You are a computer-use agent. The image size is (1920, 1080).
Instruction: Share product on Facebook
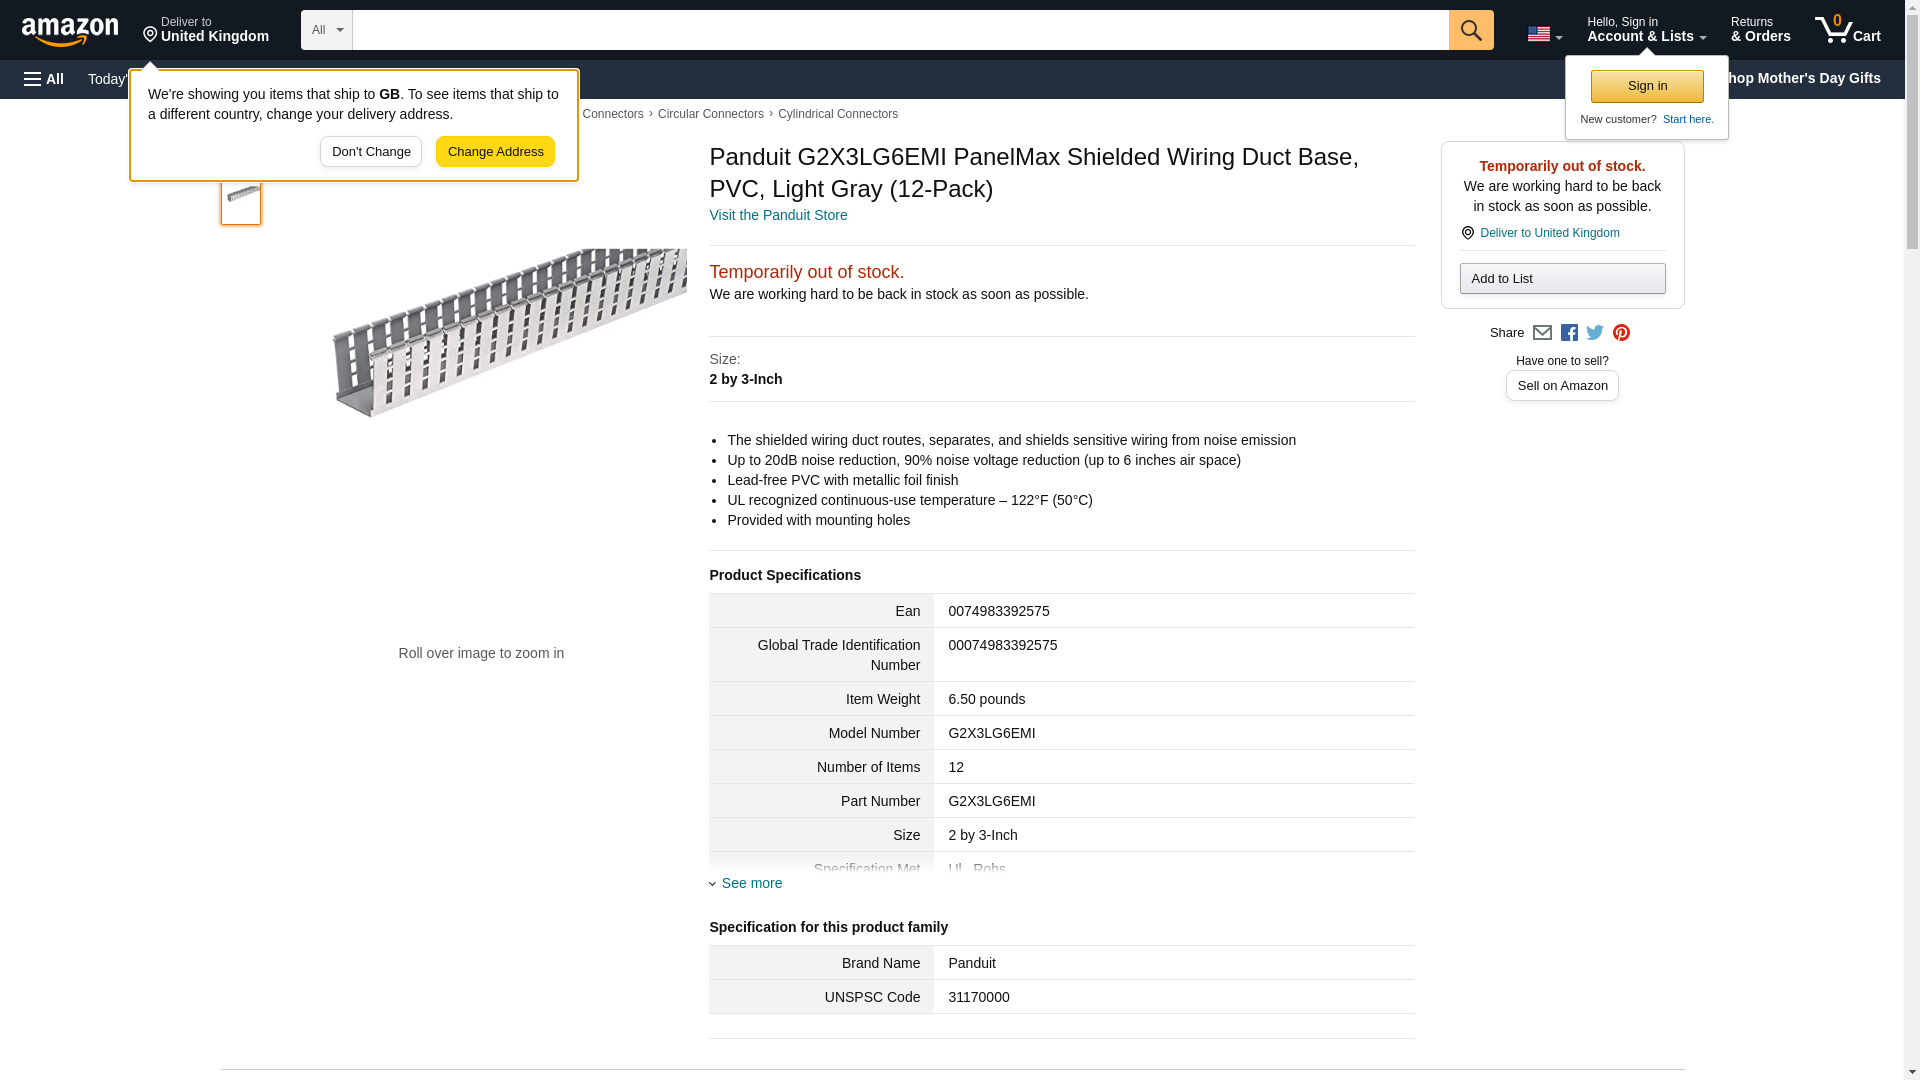pyautogui.click(x=1569, y=333)
